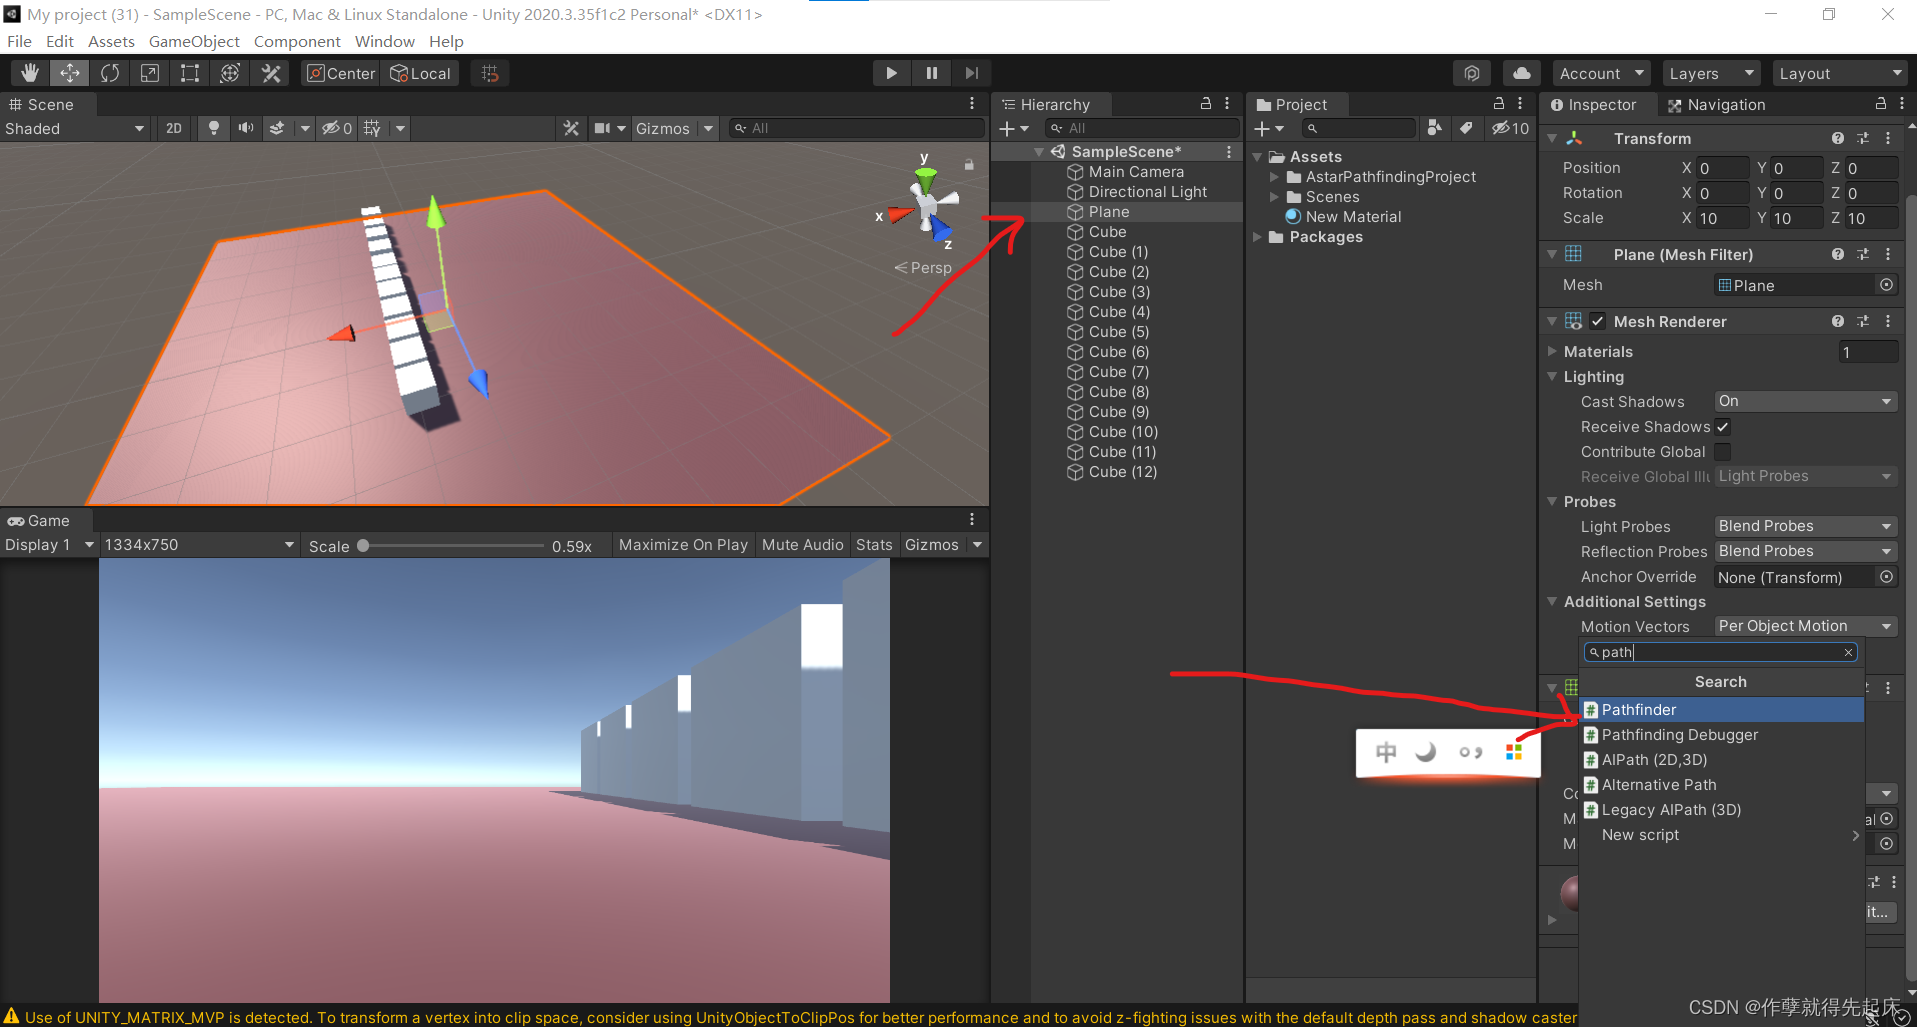Open Component menu

[x=297, y=42]
